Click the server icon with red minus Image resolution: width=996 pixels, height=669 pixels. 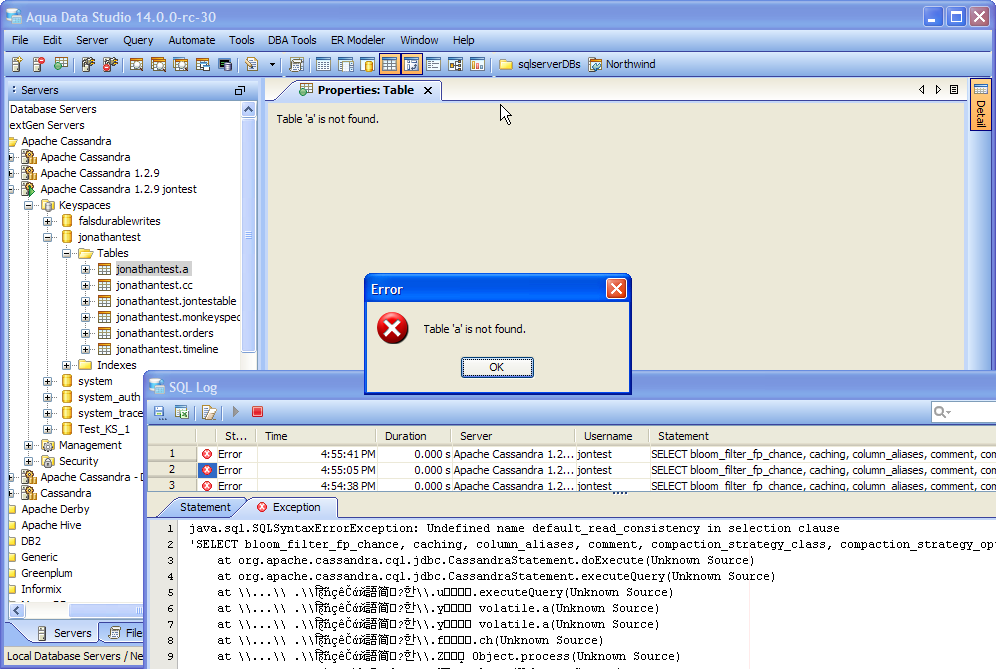click(39, 64)
